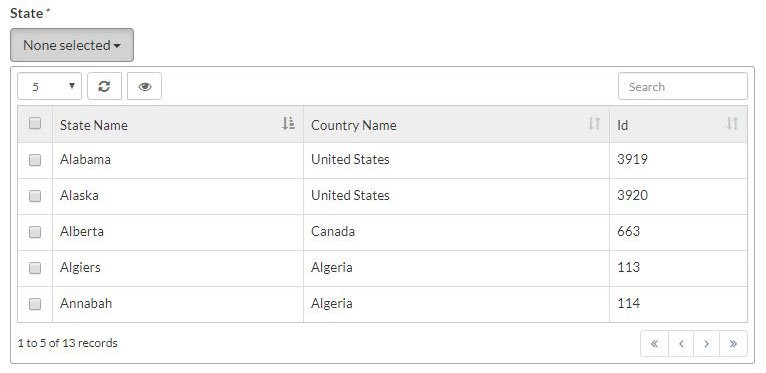766x373 pixels.
Task: Go to next page of records
Action: (x=706, y=344)
